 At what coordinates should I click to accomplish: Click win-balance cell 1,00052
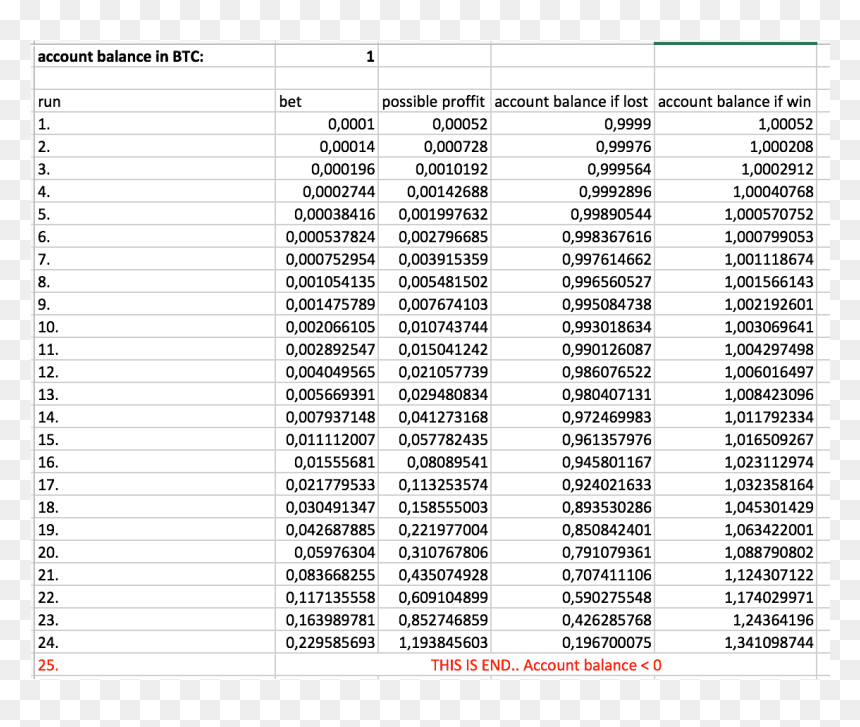tap(735, 124)
